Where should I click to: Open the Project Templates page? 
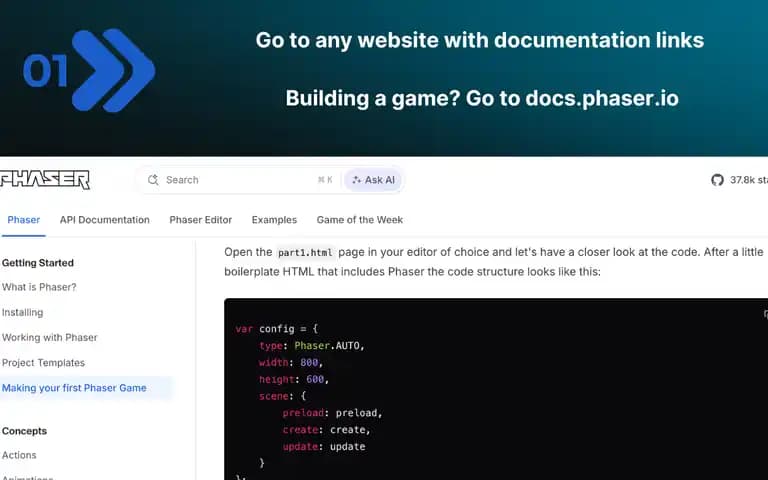pyautogui.click(x=43, y=363)
